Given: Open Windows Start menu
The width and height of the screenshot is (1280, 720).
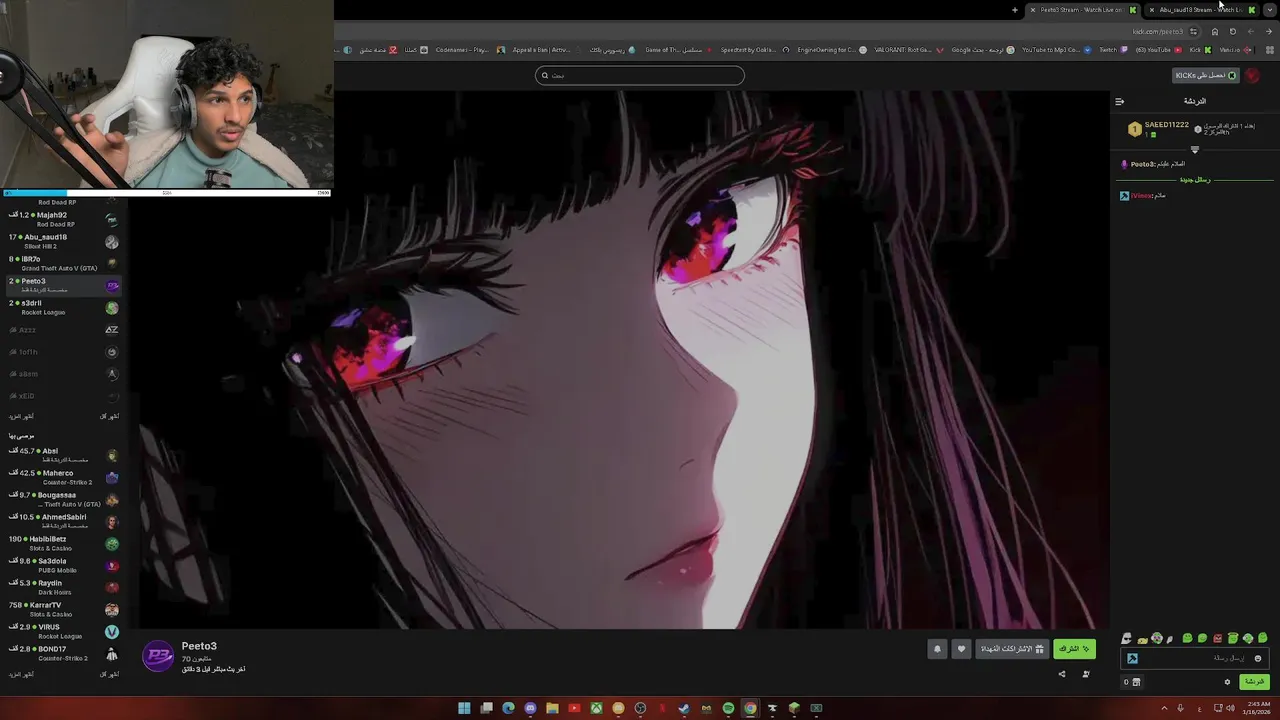Looking at the screenshot, I should coord(464,708).
